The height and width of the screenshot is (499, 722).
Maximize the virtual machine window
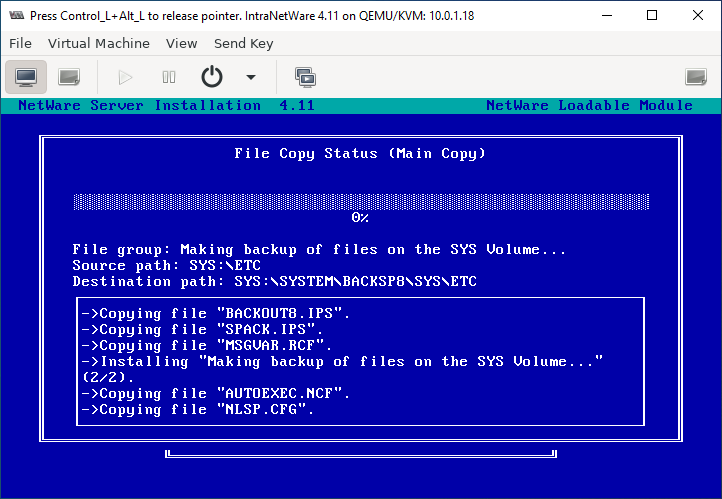coord(652,15)
